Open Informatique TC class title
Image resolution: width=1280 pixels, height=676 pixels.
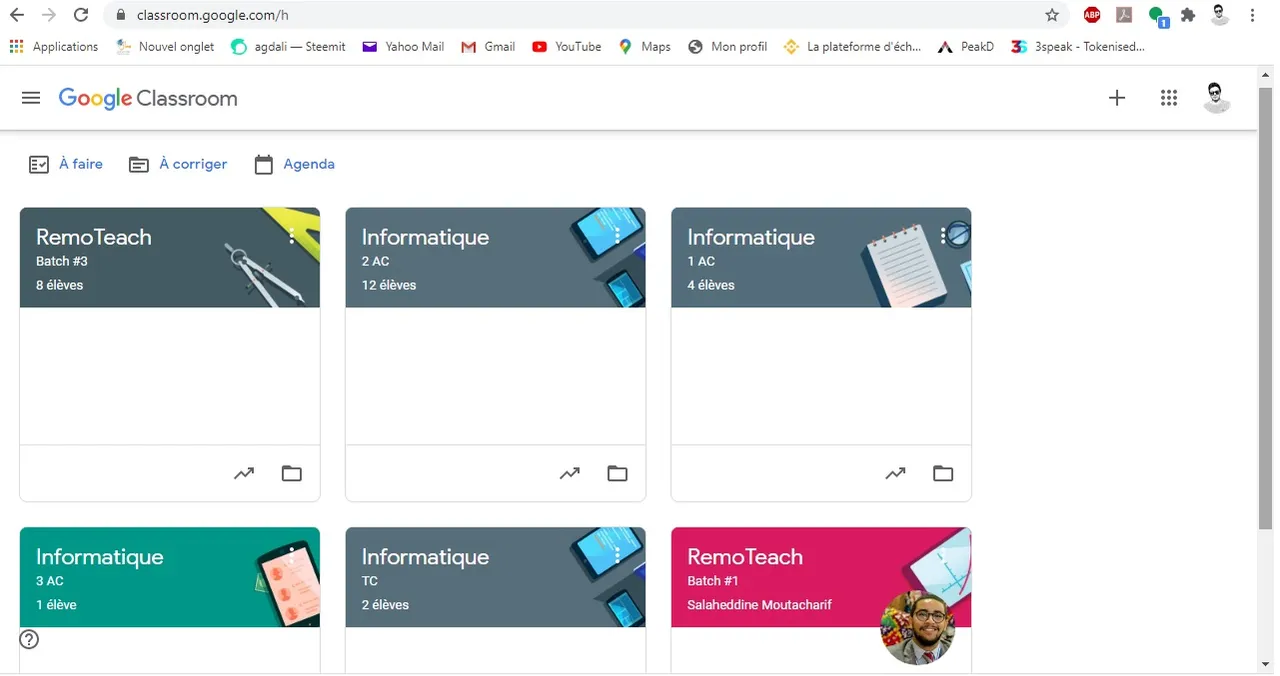click(x=425, y=557)
